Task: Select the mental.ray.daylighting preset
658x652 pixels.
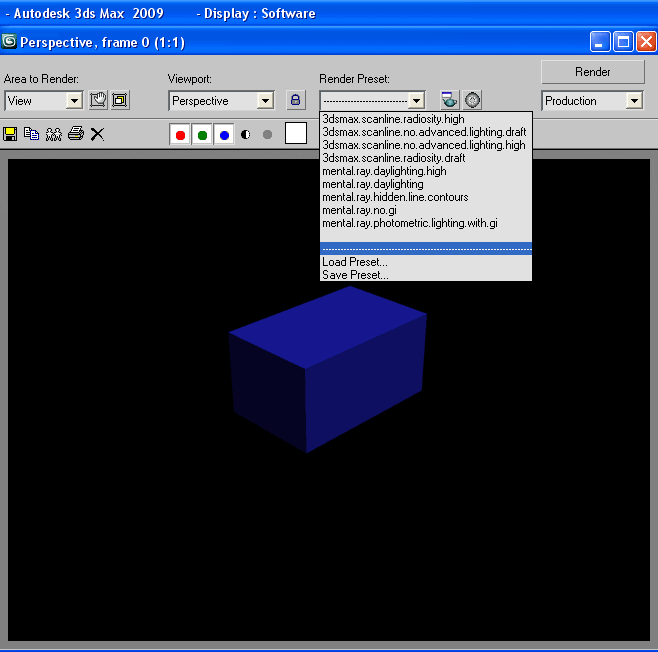Action: [426, 184]
